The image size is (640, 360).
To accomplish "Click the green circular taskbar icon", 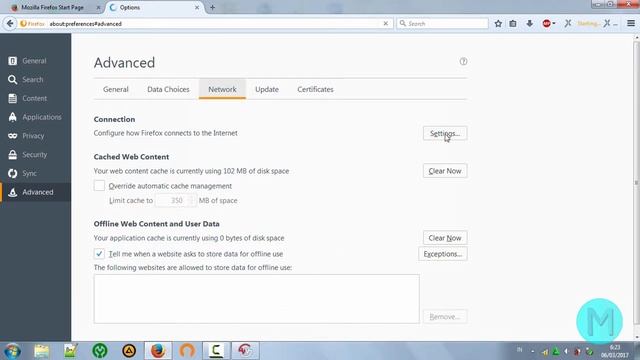I will [x=100, y=351].
